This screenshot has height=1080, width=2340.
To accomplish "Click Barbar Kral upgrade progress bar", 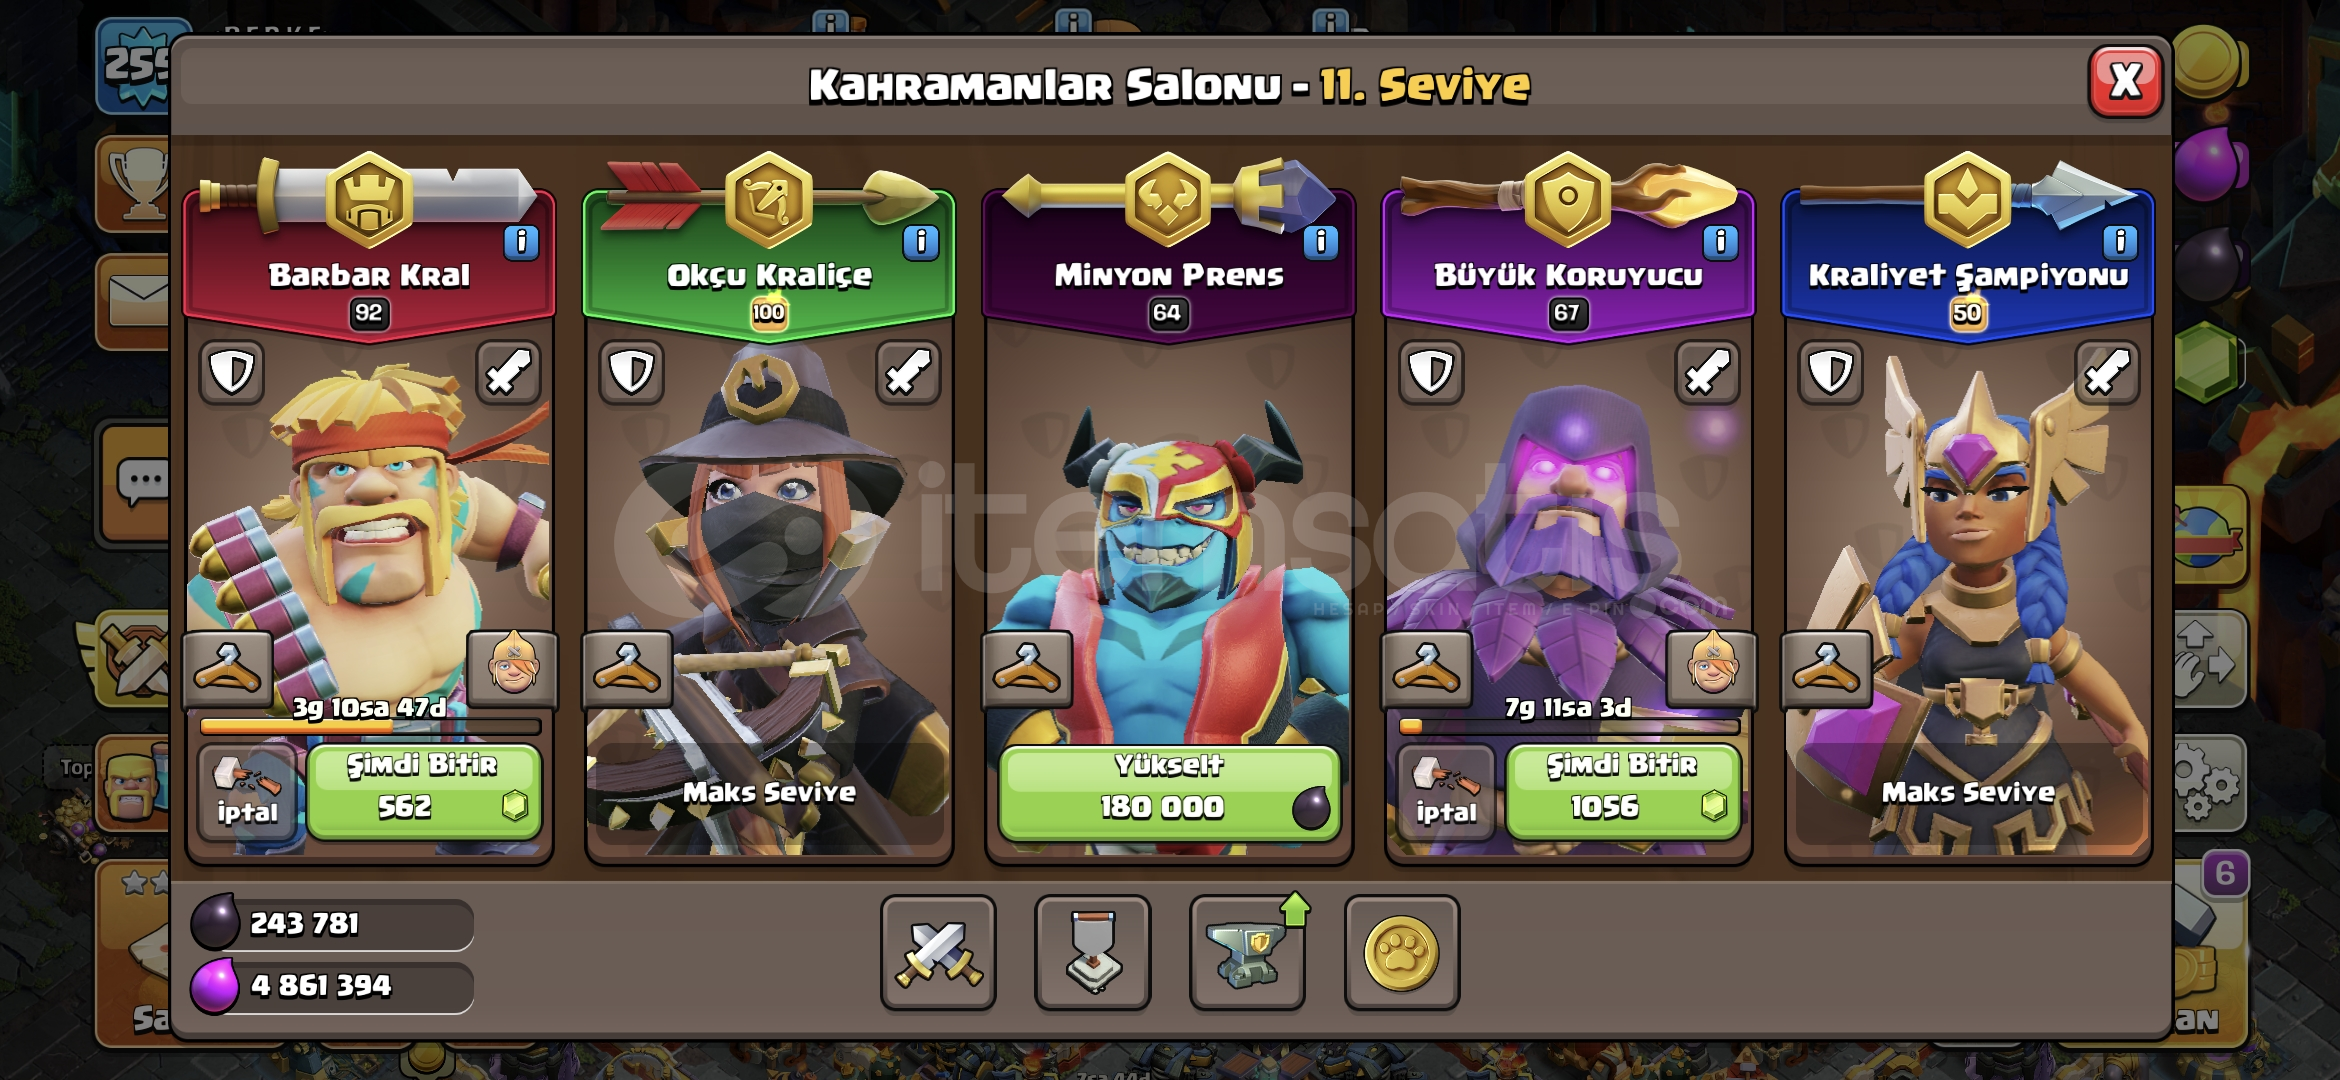I will pos(370,727).
